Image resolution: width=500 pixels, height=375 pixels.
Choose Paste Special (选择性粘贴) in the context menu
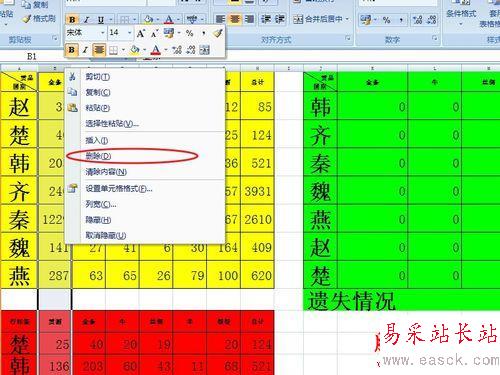tap(145, 124)
